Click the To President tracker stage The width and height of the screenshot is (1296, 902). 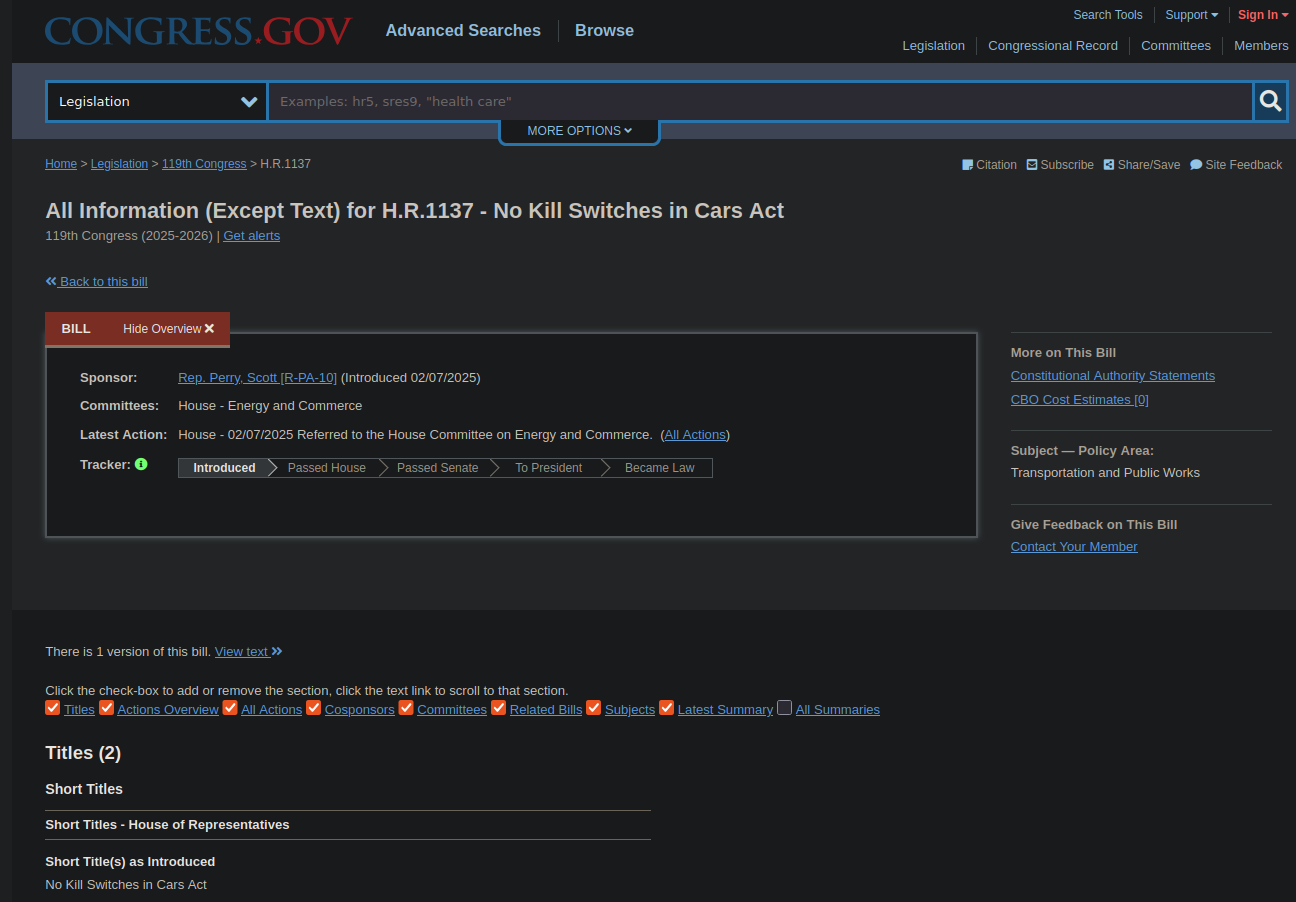(x=549, y=468)
